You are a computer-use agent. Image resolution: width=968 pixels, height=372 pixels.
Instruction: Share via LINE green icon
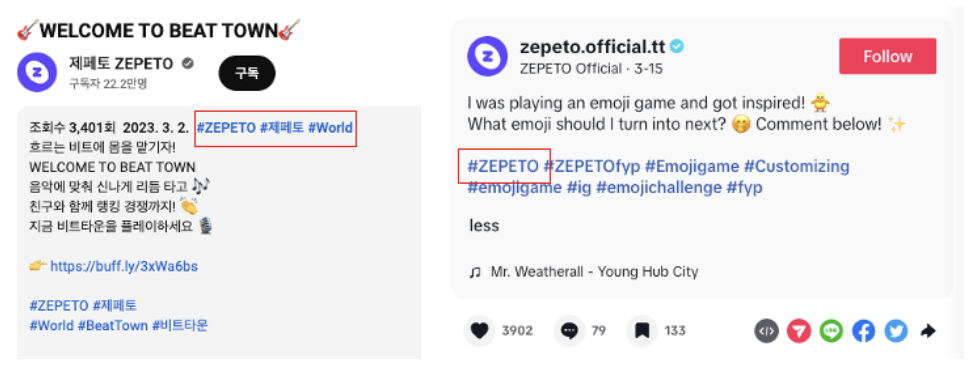pyautogui.click(x=831, y=331)
